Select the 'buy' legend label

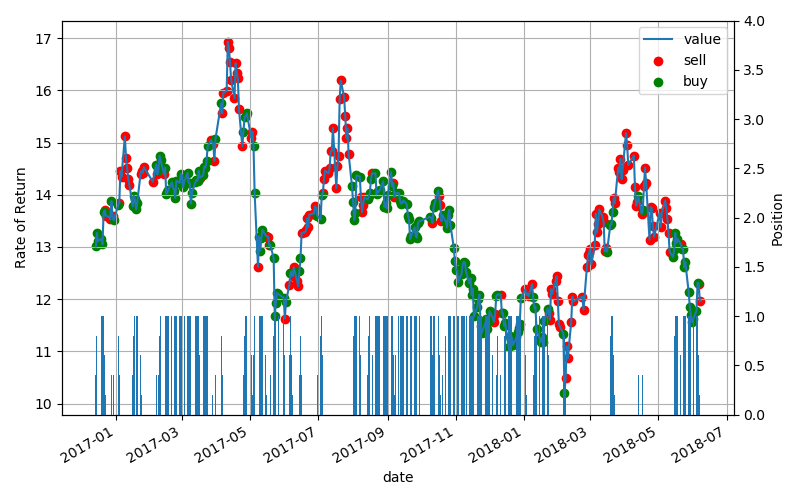point(695,82)
